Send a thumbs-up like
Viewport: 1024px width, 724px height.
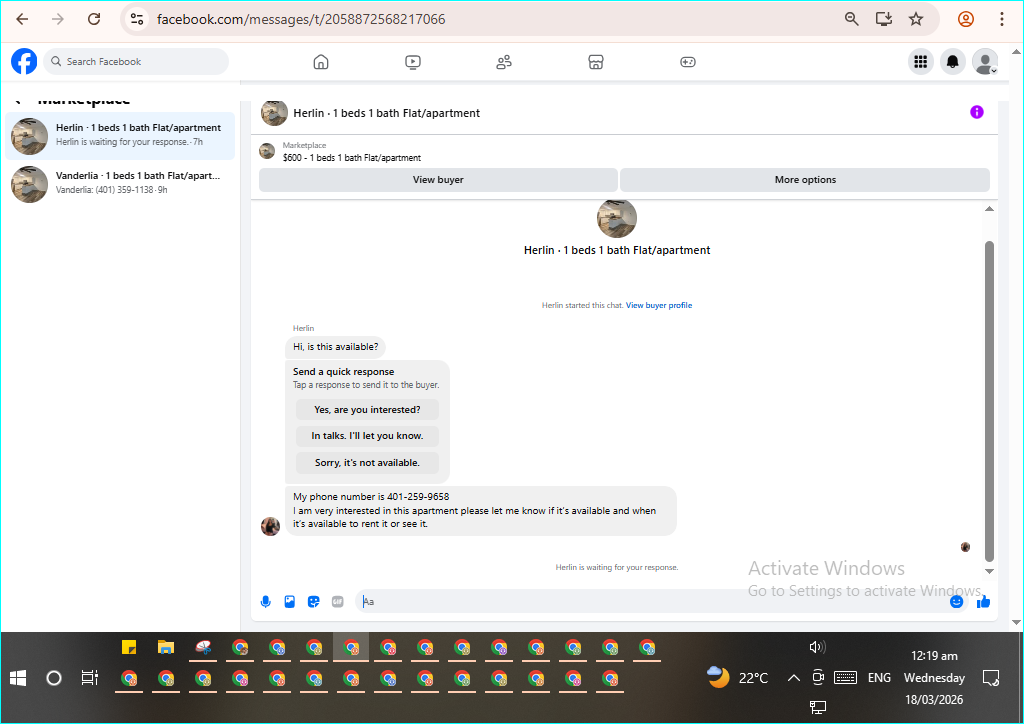coord(984,601)
